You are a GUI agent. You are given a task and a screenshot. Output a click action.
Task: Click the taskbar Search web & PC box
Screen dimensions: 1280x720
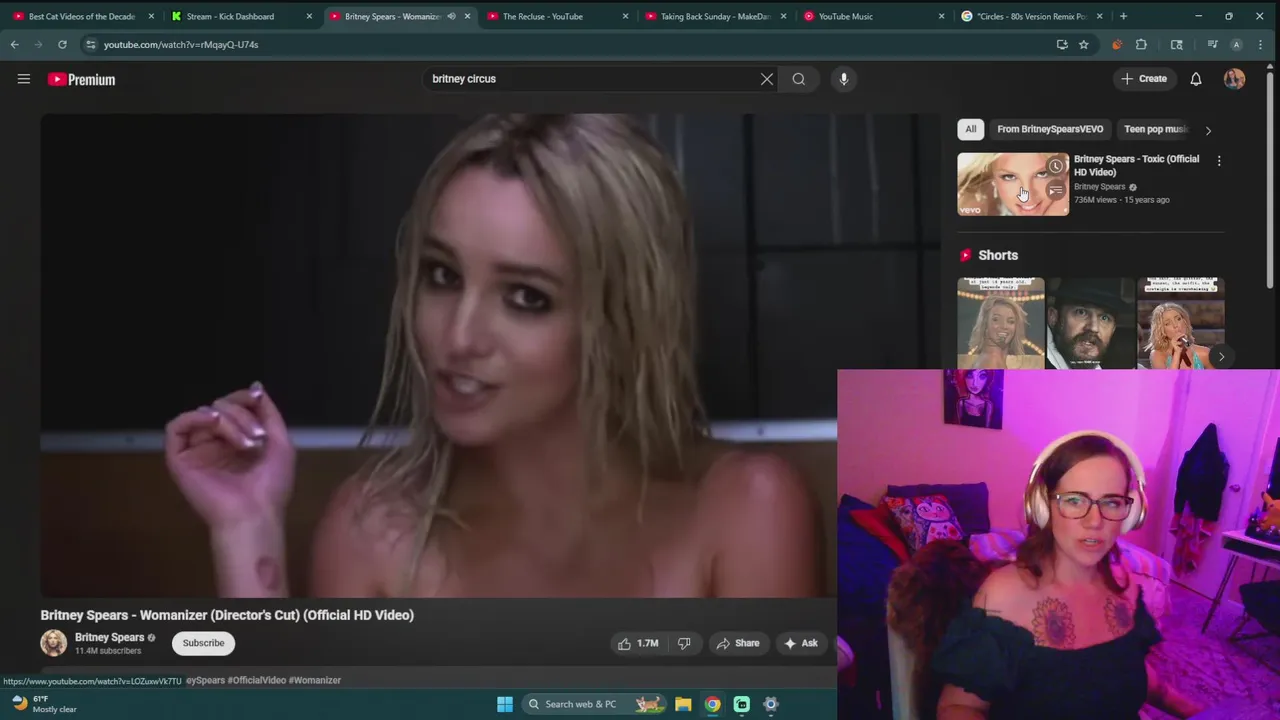(x=595, y=704)
